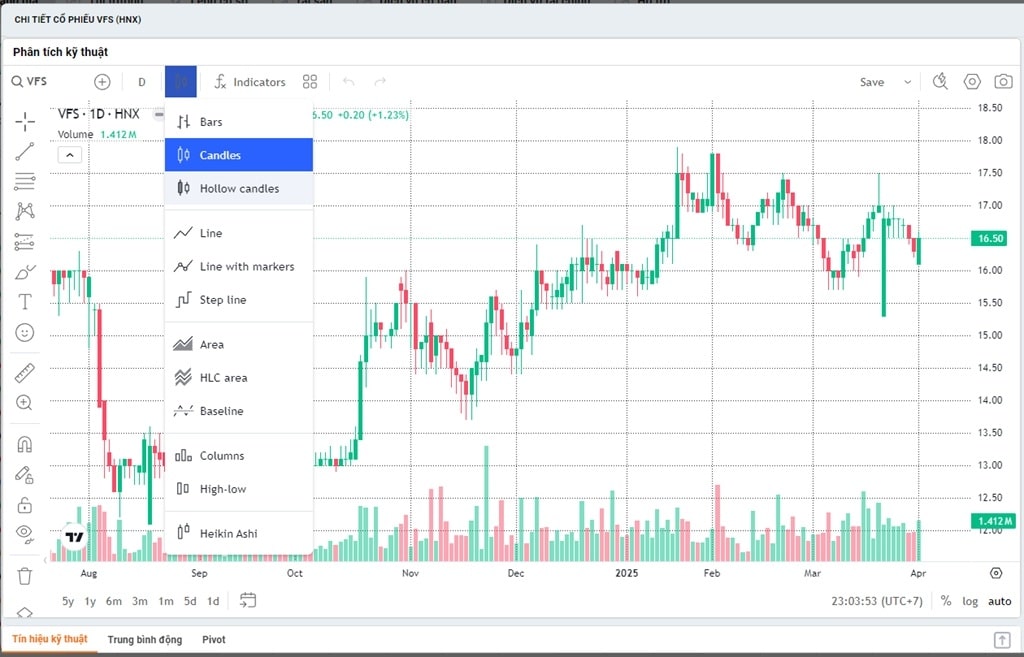This screenshot has height=657, width=1024.
Task: Toggle hide all drawings eye icon
Action: click(x=25, y=532)
